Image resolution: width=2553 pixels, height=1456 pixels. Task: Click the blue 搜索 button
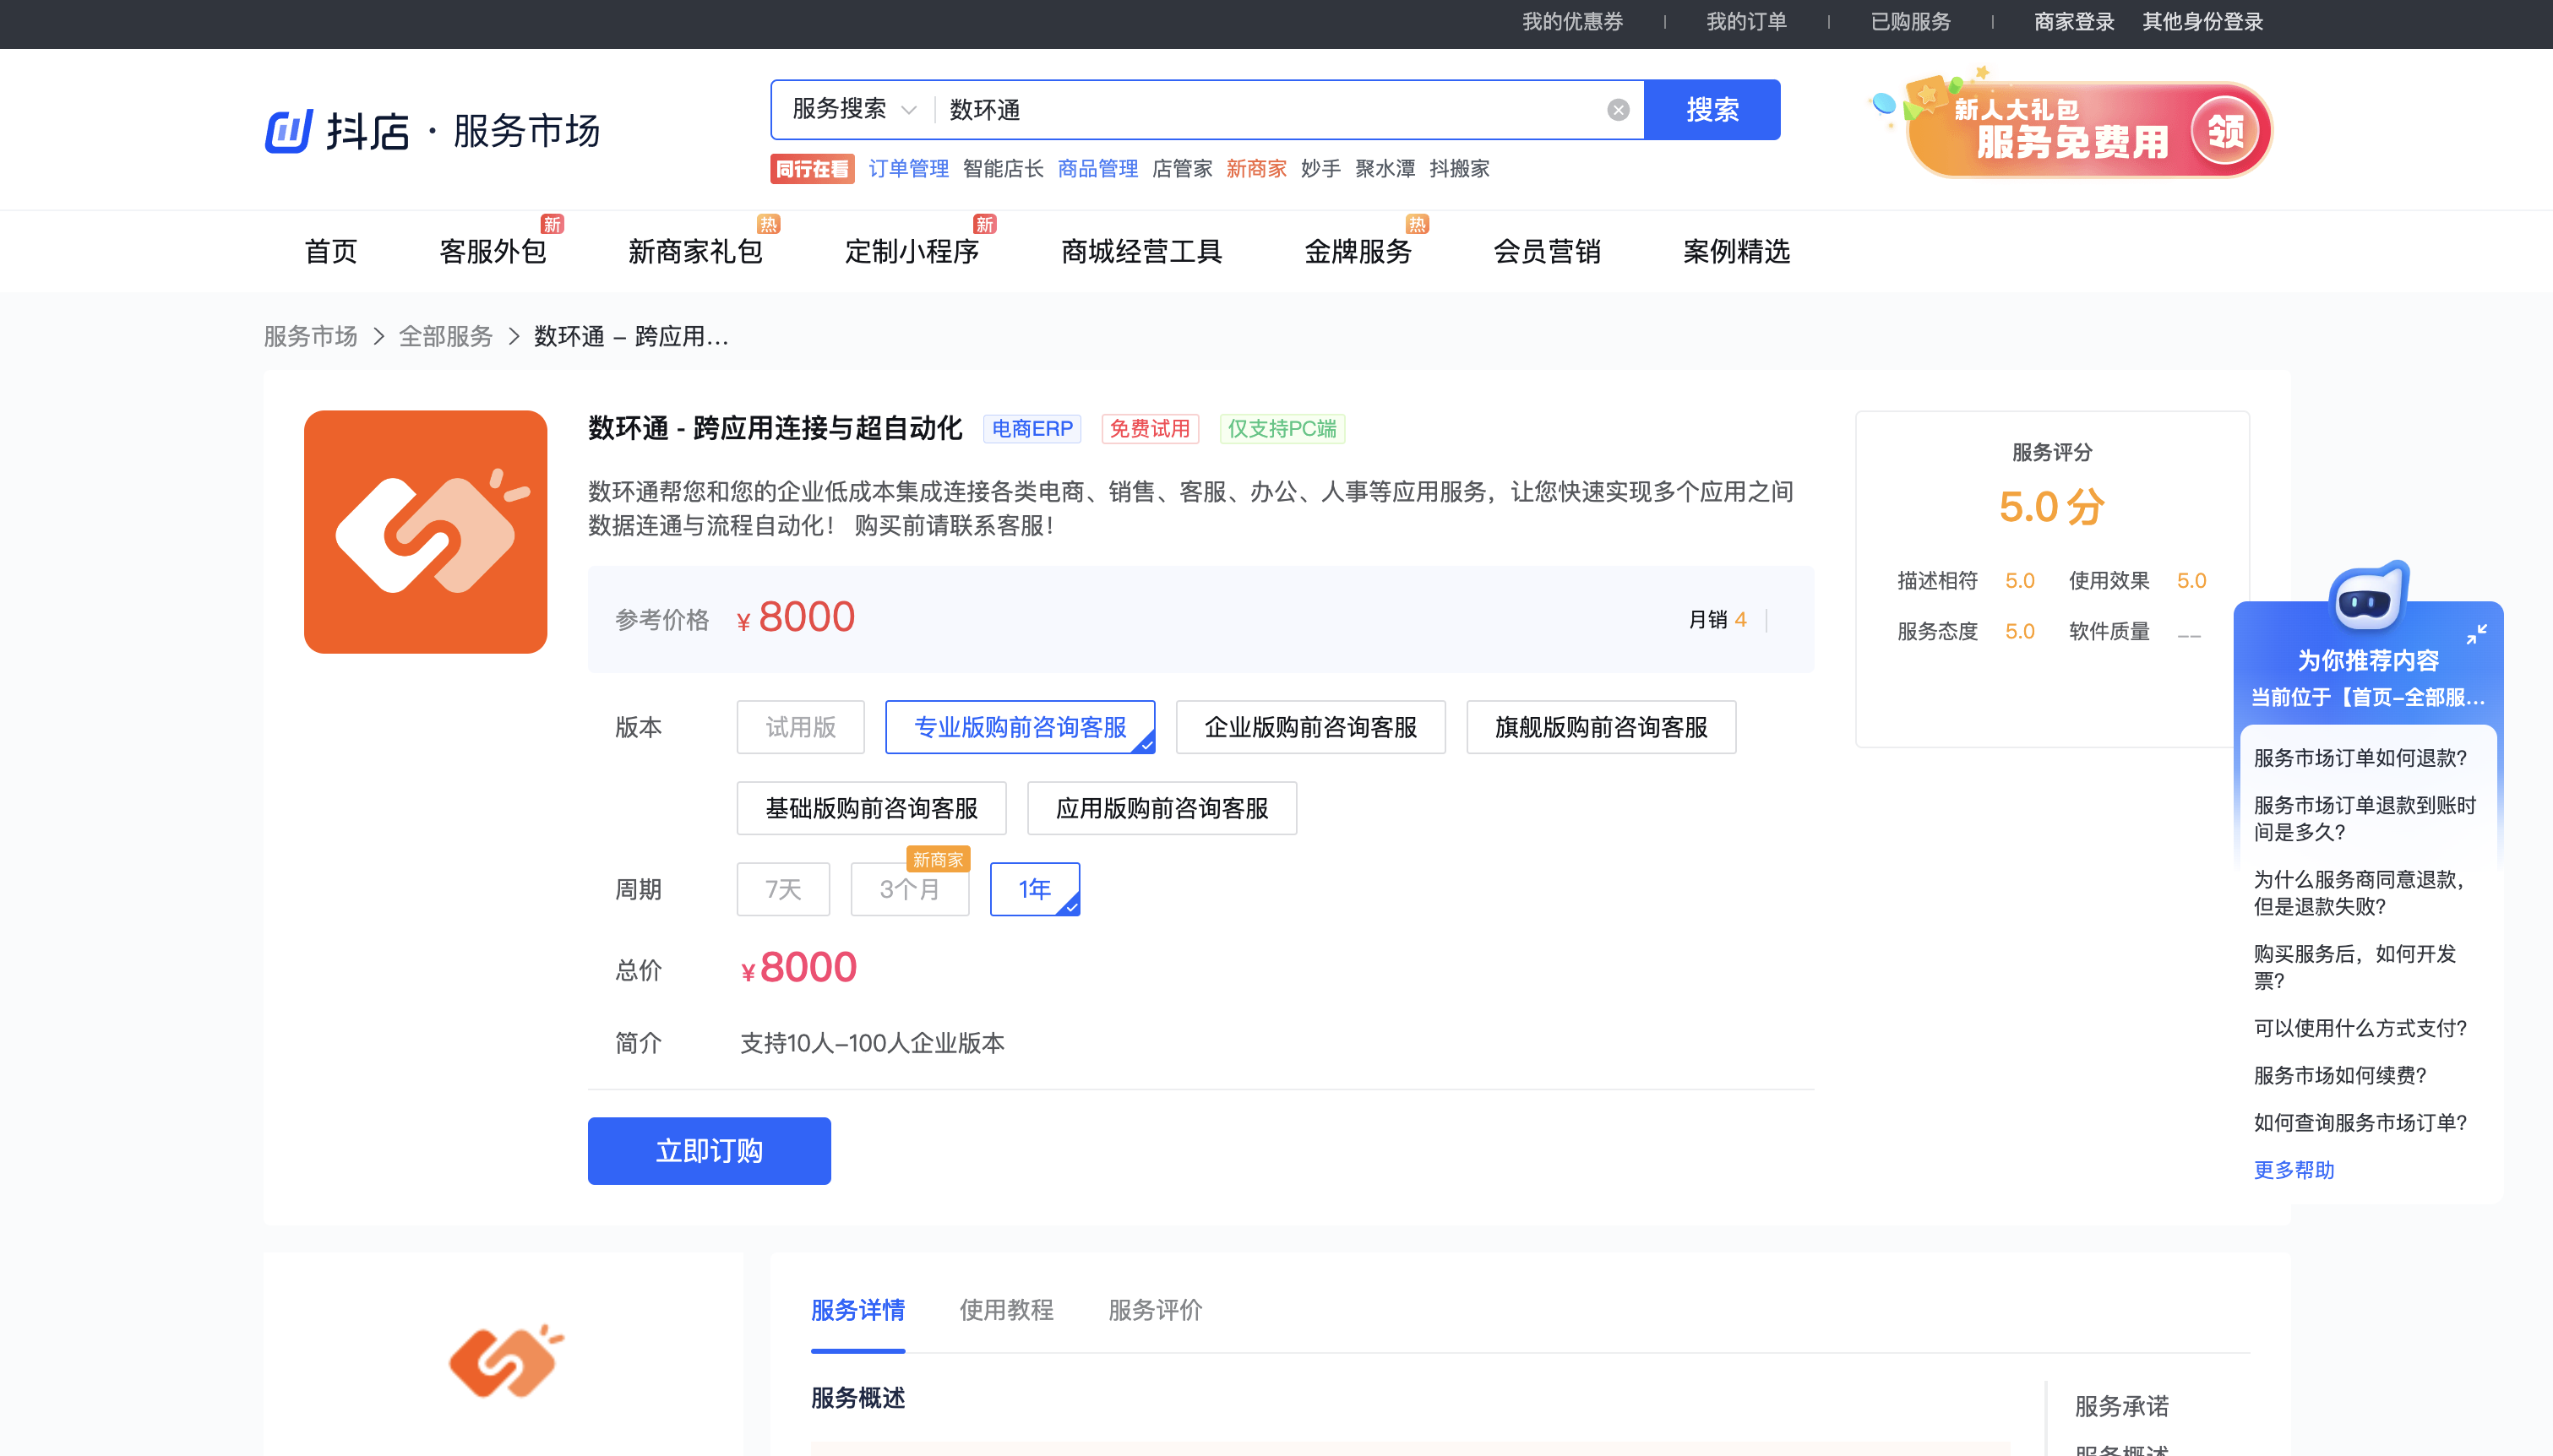1711,110
